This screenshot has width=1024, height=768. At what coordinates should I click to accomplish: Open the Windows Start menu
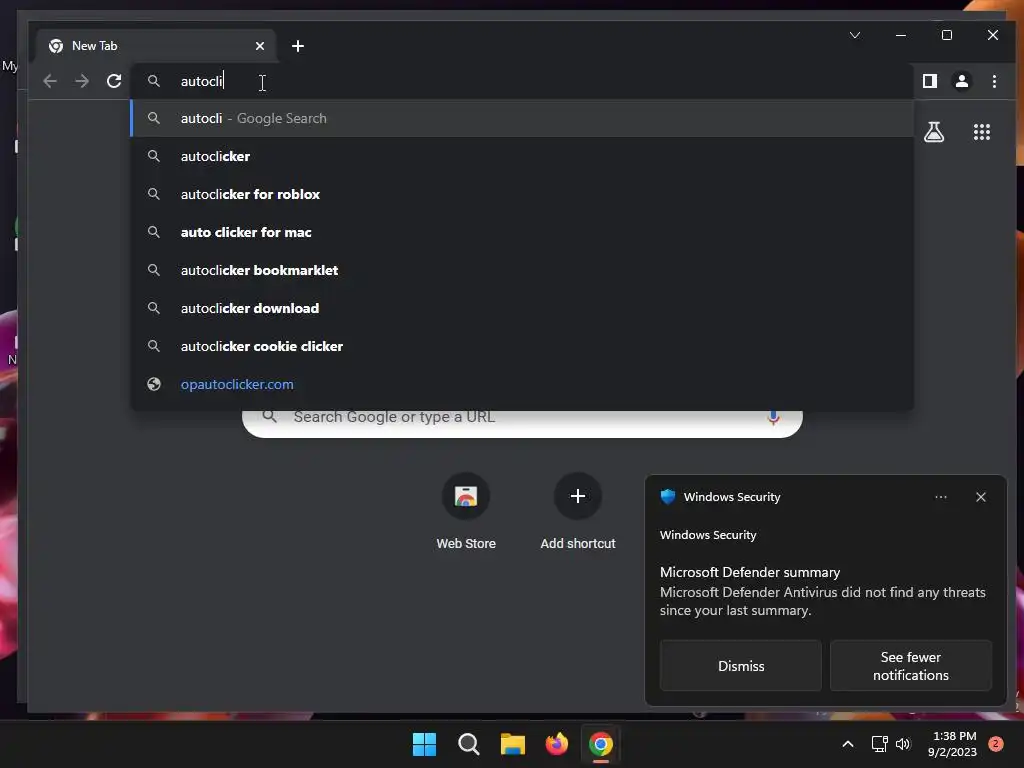424,744
